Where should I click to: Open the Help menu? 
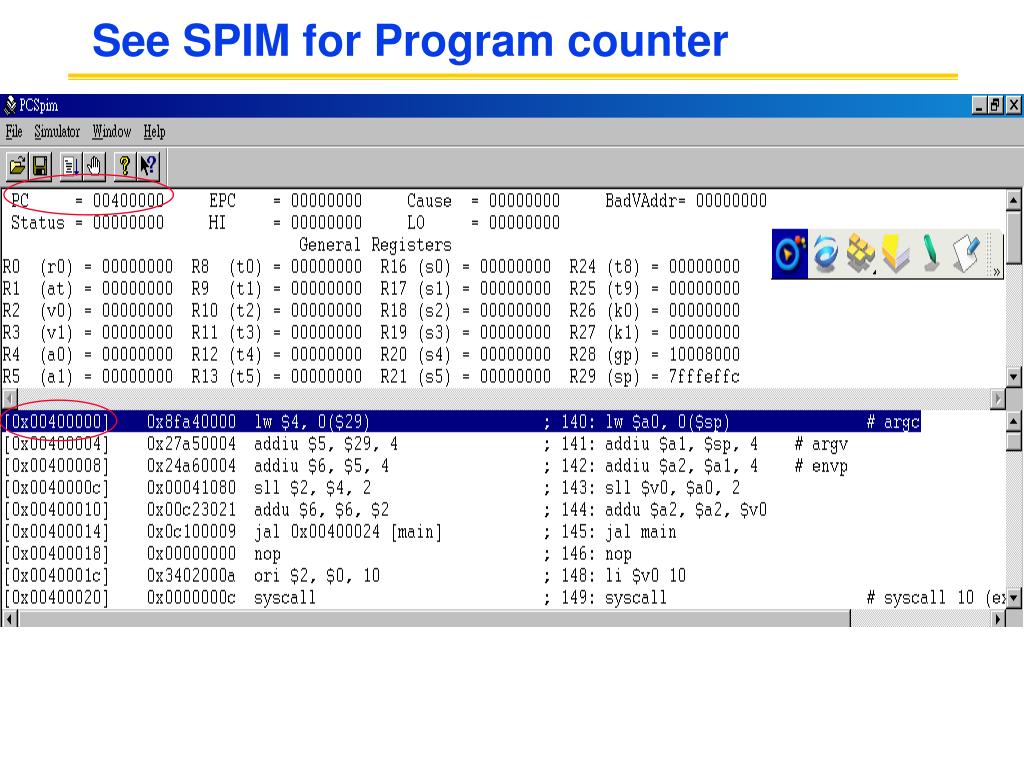[x=154, y=132]
